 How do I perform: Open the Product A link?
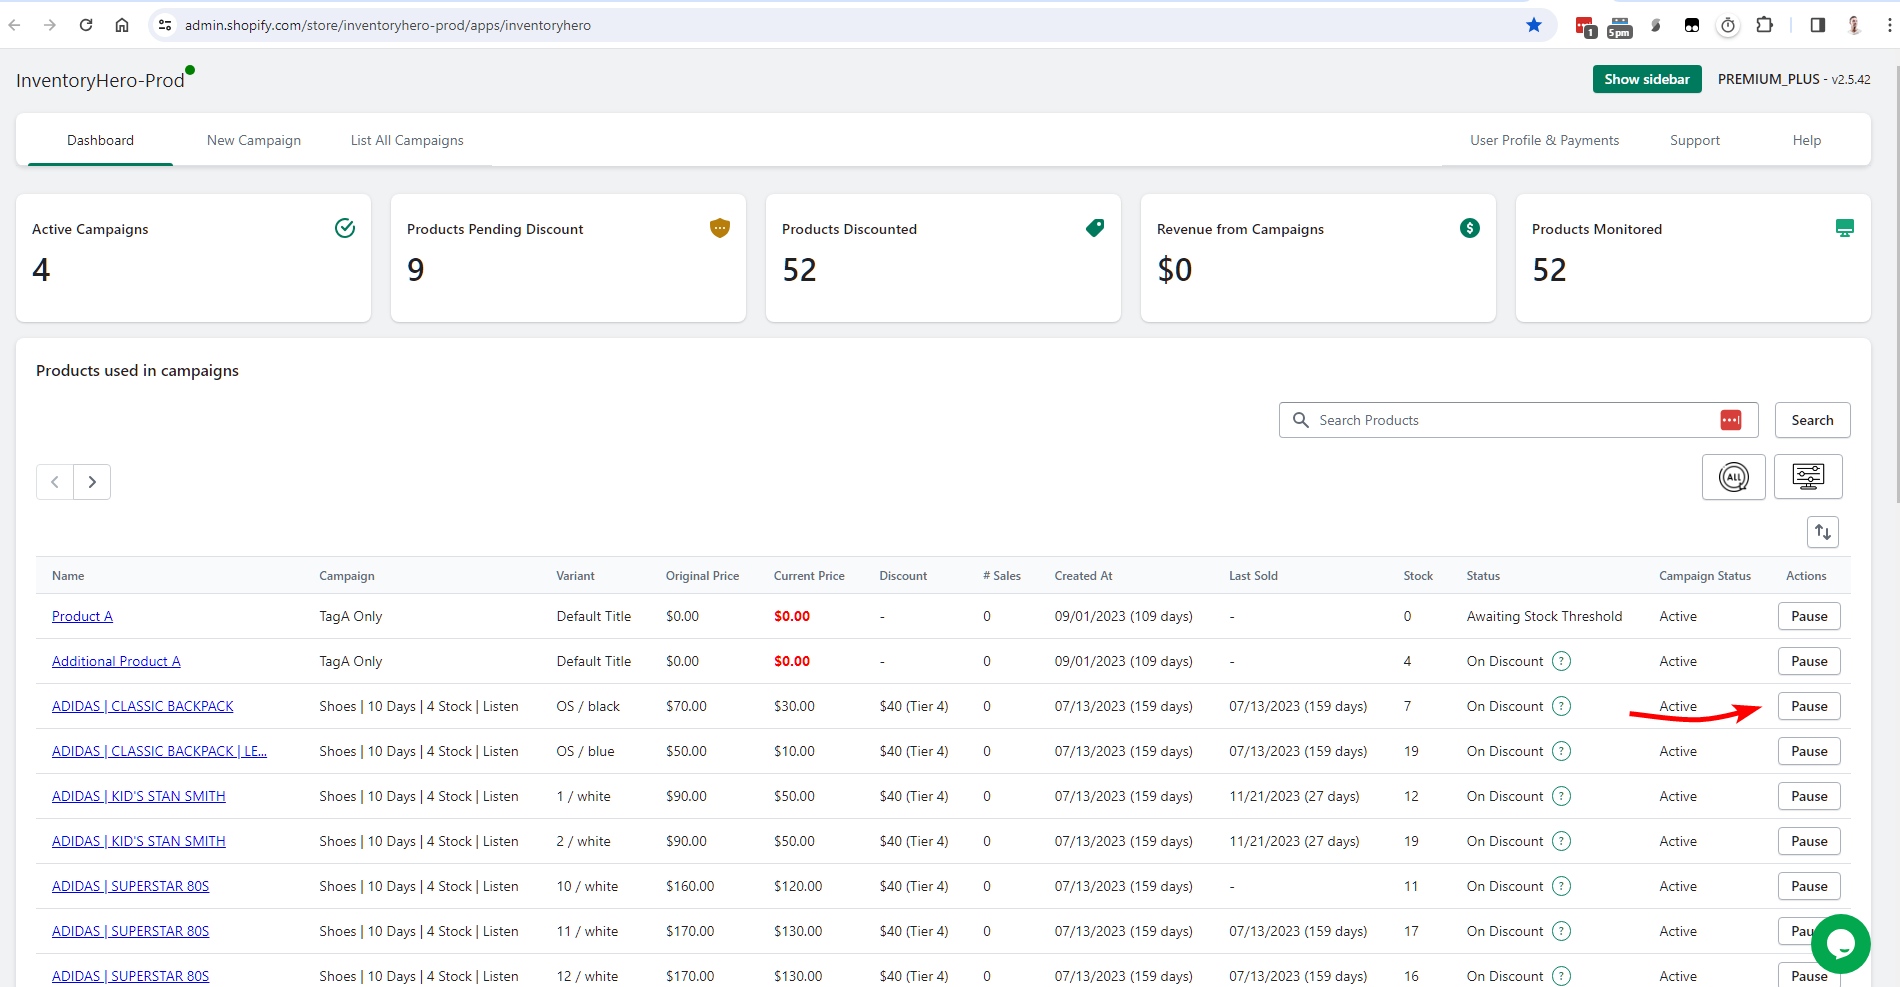pos(82,616)
